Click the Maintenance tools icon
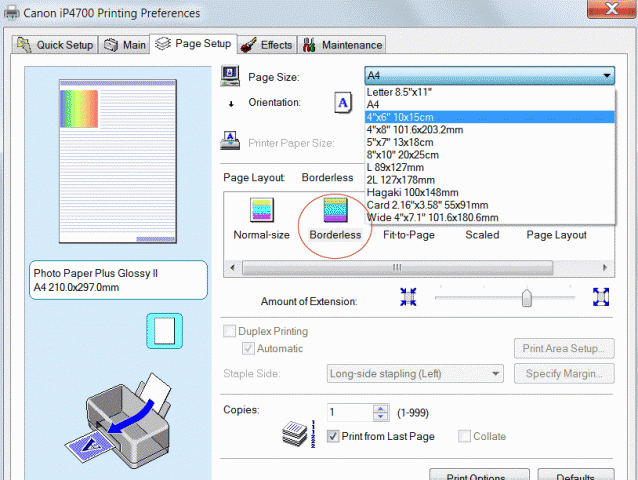 pos(309,45)
